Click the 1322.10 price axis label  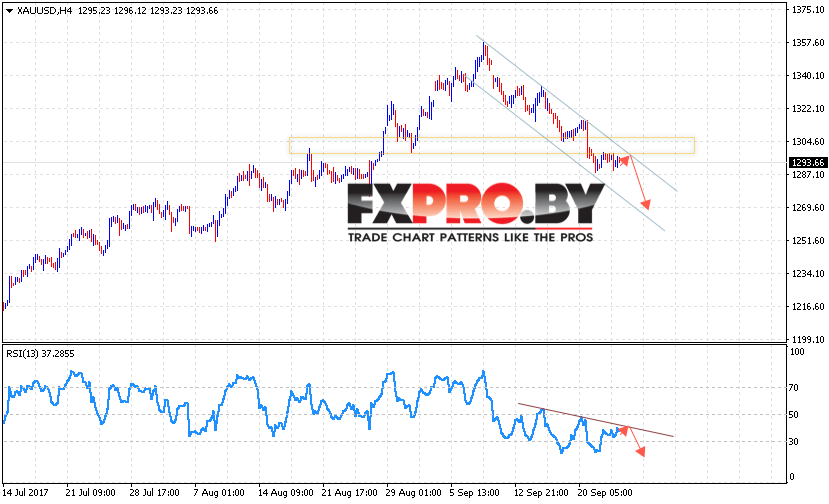tap(808, 108)
